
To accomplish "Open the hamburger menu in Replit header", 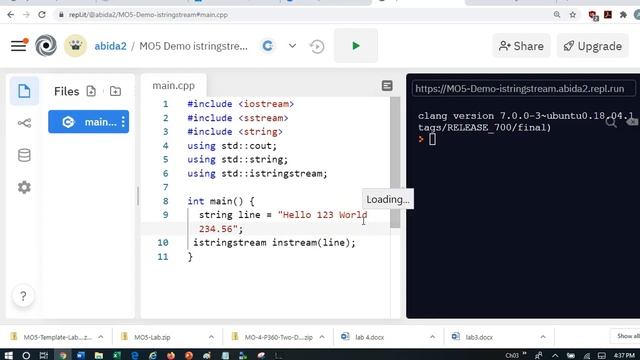I will tap(19, 45).
